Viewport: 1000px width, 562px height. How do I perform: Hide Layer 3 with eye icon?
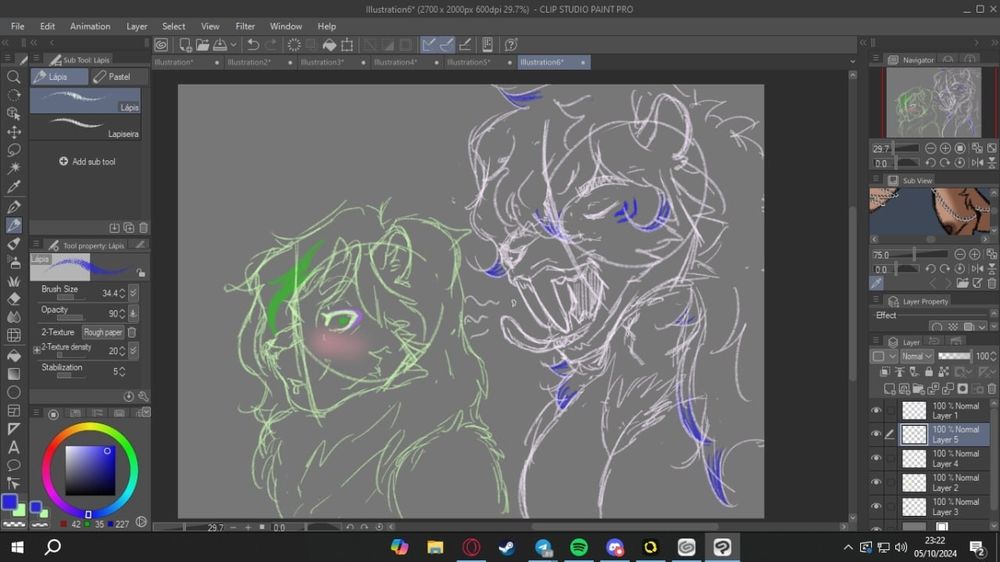pyautogui.click(x=876, y=507)
